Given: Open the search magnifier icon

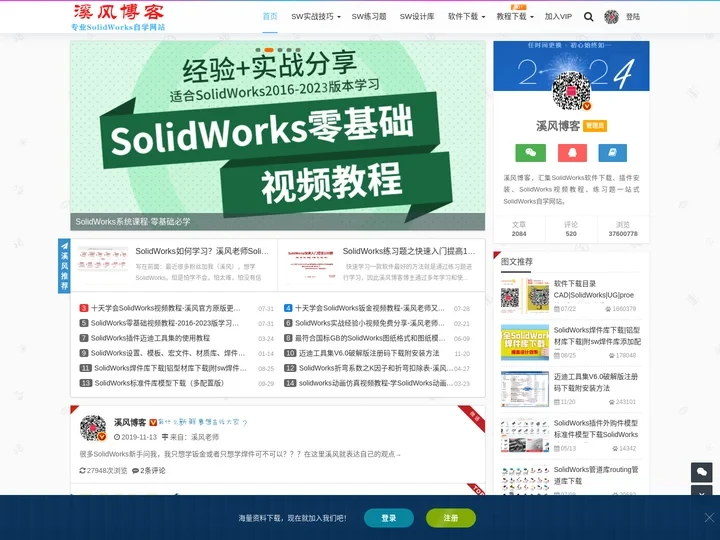Looking at the screenshot, I should click(x=588, y=17).
